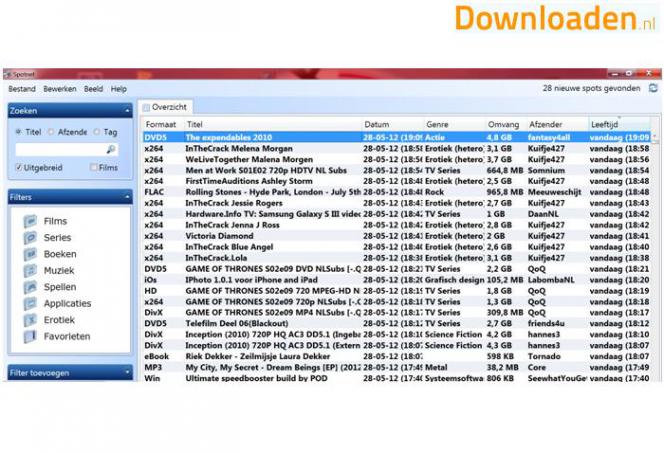The width and height of the screenshot is (664, 453).
Task: Select the Muziek filter icon
Action: (30, 271)
